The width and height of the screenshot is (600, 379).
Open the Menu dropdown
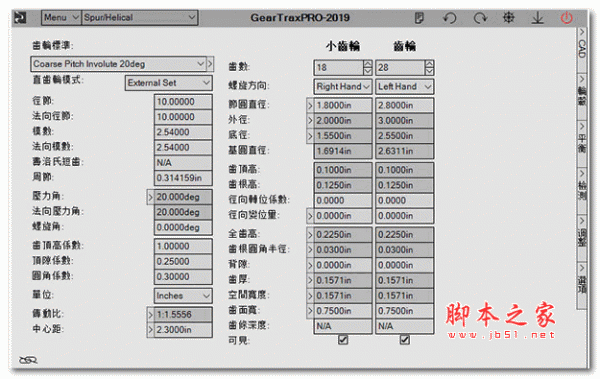[61, 18]
